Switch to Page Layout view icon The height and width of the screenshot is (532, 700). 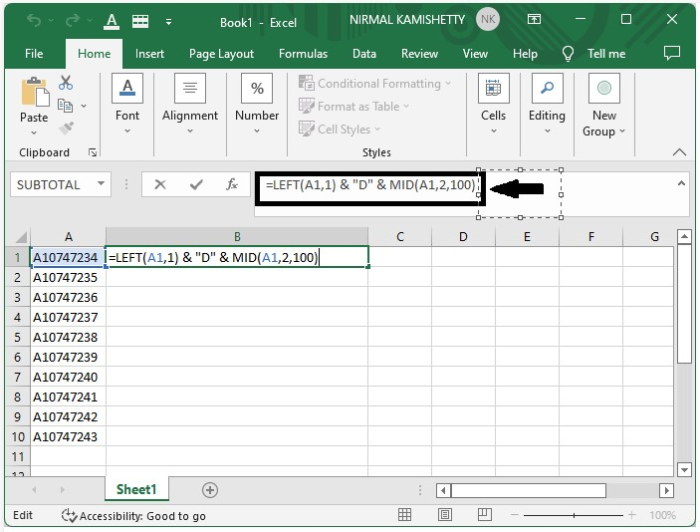tap(445, 515)
